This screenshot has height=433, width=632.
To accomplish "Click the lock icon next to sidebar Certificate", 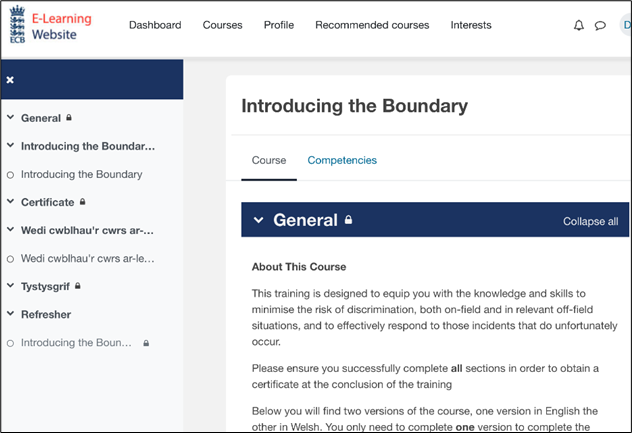I will [83, 202].
